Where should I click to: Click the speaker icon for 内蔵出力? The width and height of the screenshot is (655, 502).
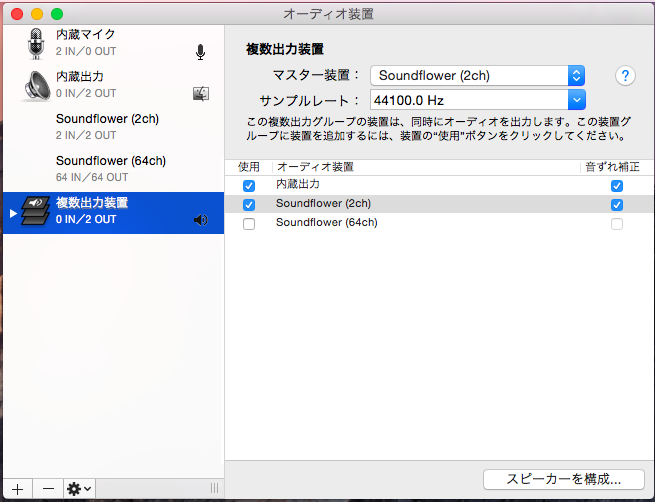(x=37, y=85)
